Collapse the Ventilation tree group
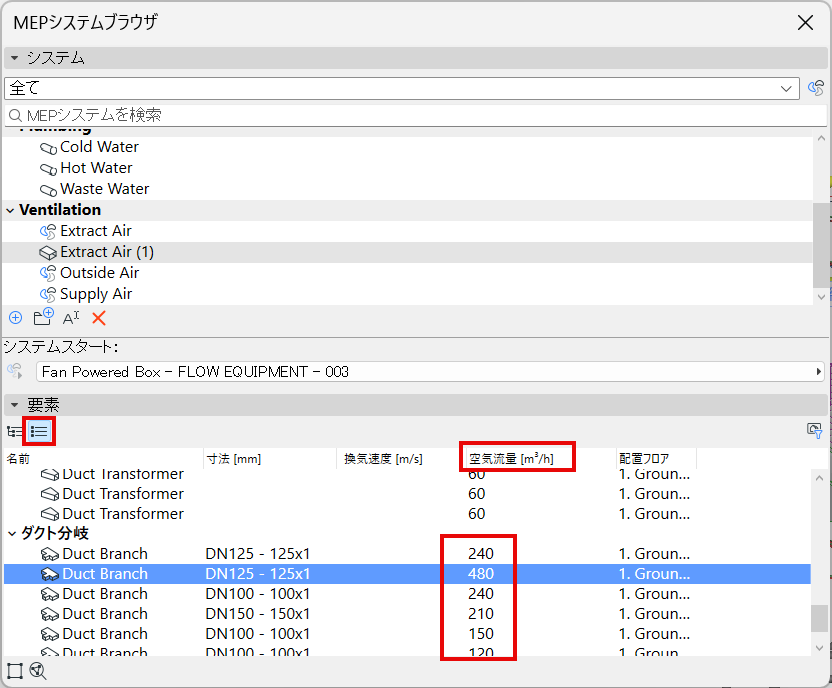 click(10, 211)
